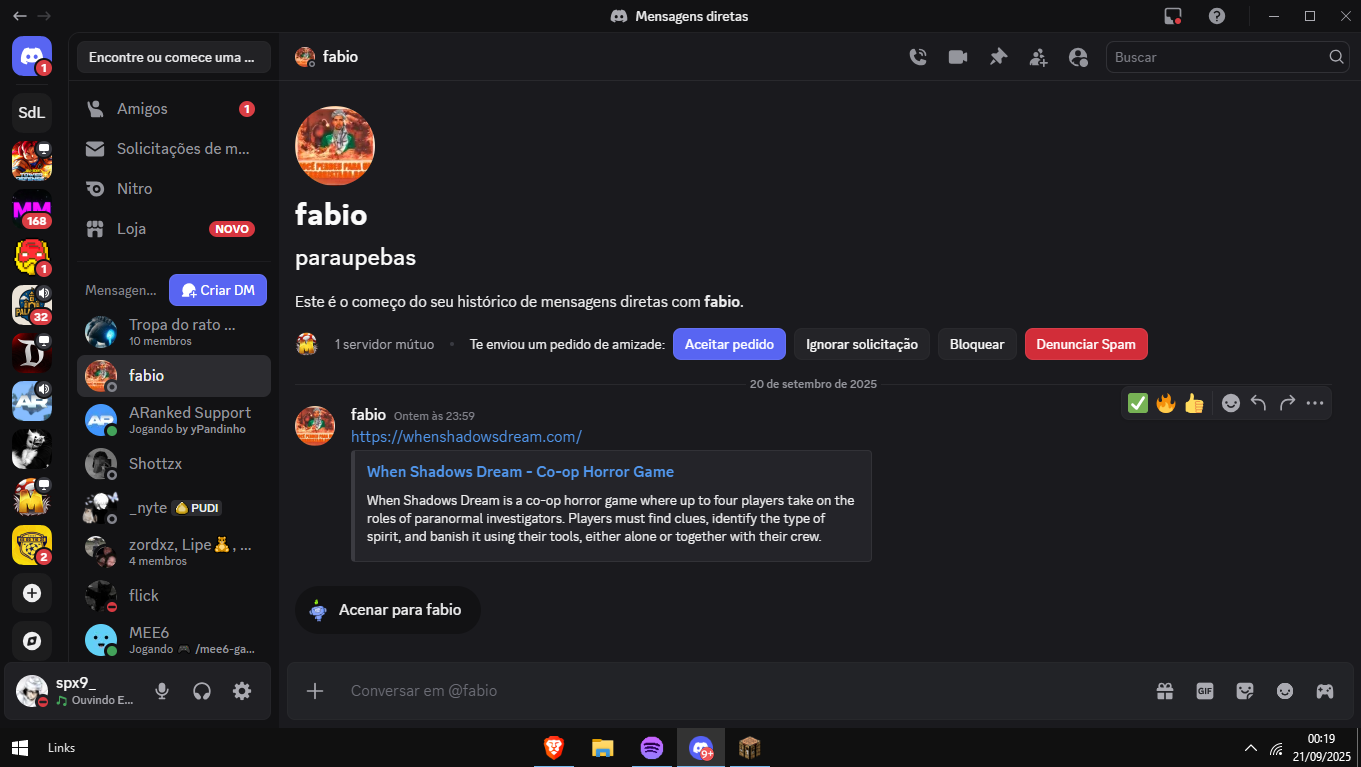Open the Discord inbox icon in the title bar
This screenshot has width=1361, height=767.
pos(1173,16)
